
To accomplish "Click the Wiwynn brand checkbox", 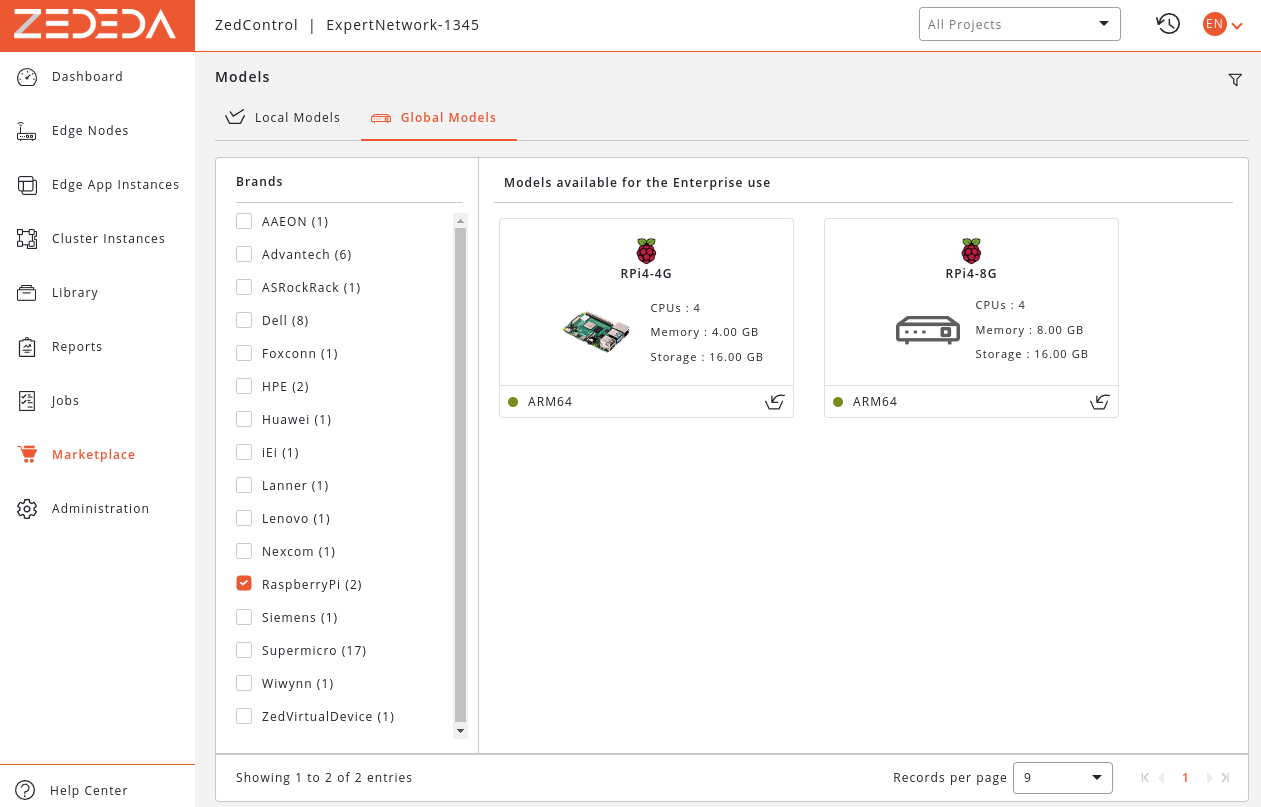I will tap(244, 683).
